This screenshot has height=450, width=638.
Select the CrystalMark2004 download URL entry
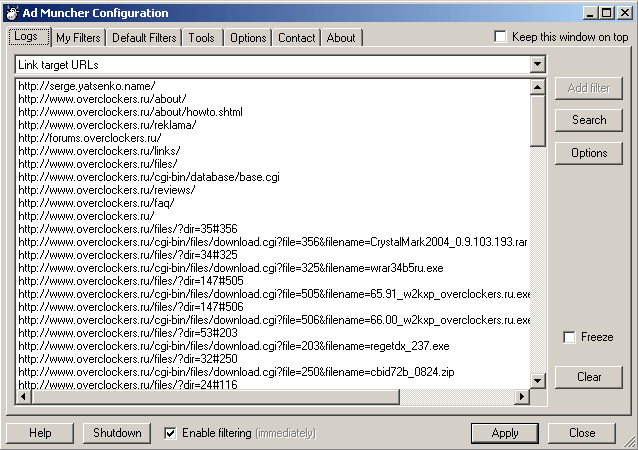point(273,242)
